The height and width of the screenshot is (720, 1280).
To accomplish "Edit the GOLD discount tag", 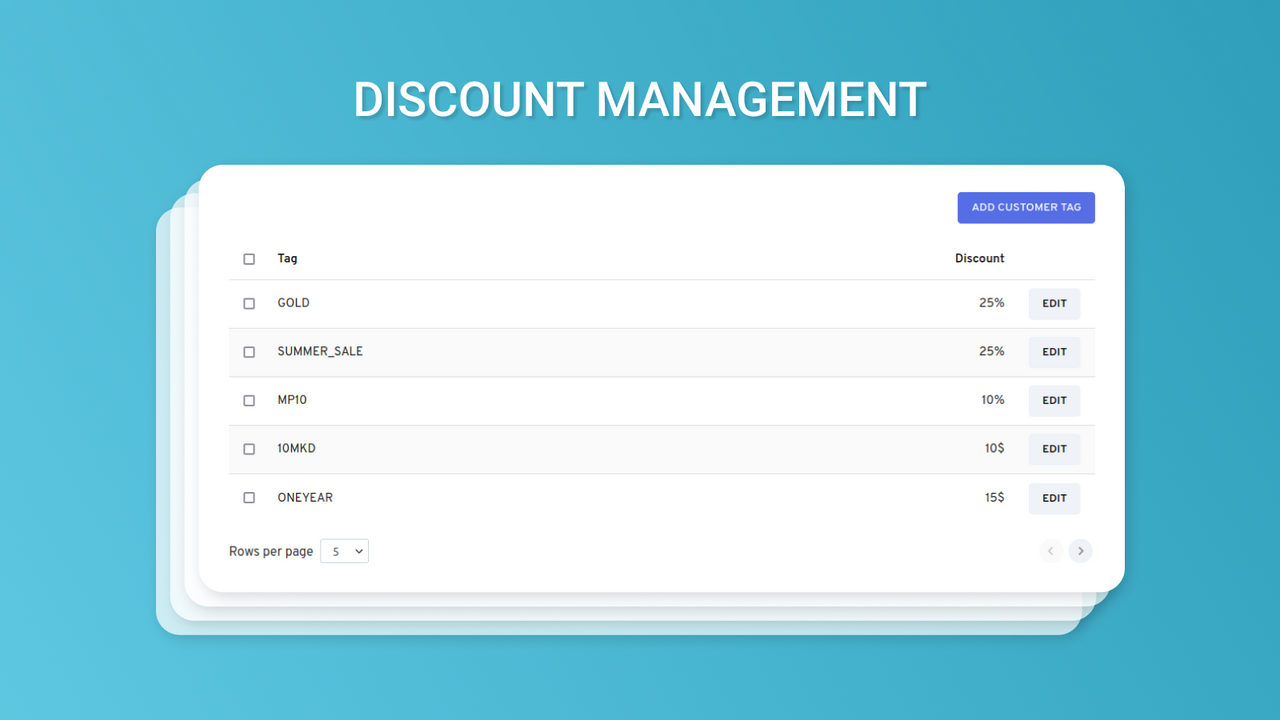I will pos(1054,303).
